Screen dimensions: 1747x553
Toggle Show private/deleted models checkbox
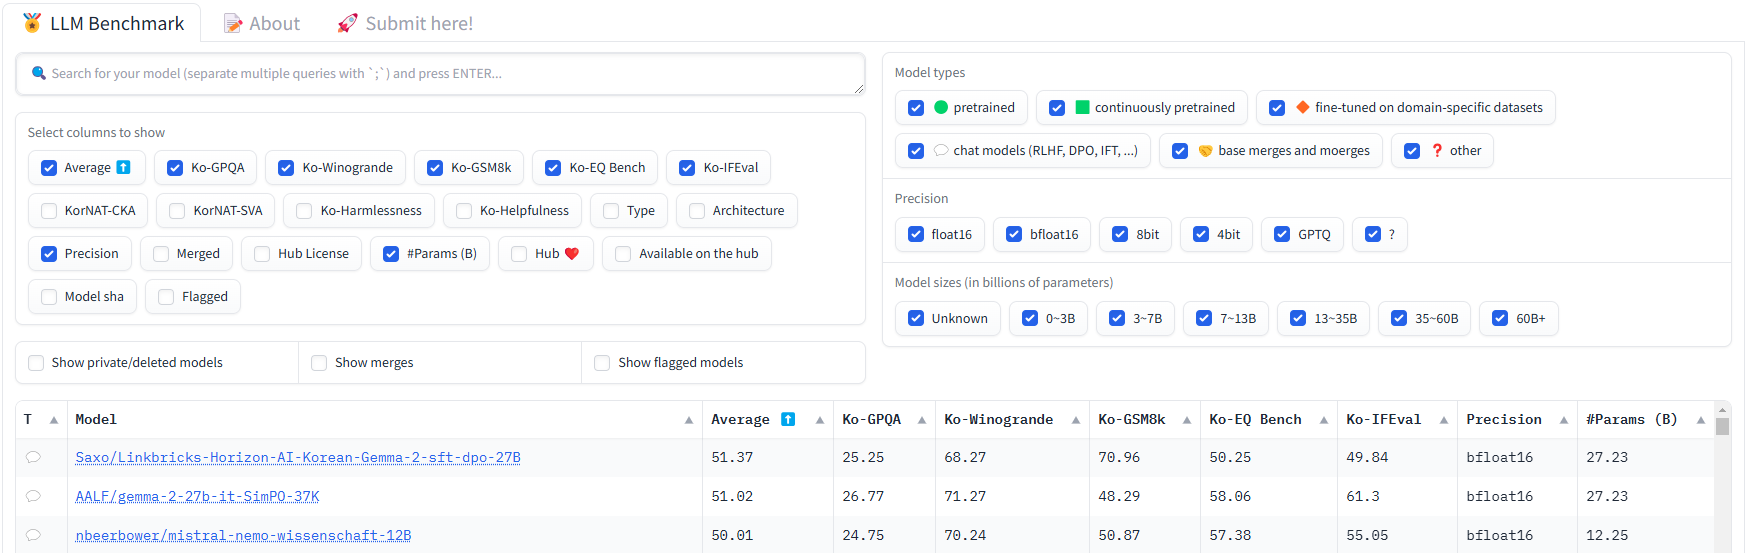(36, 362)
